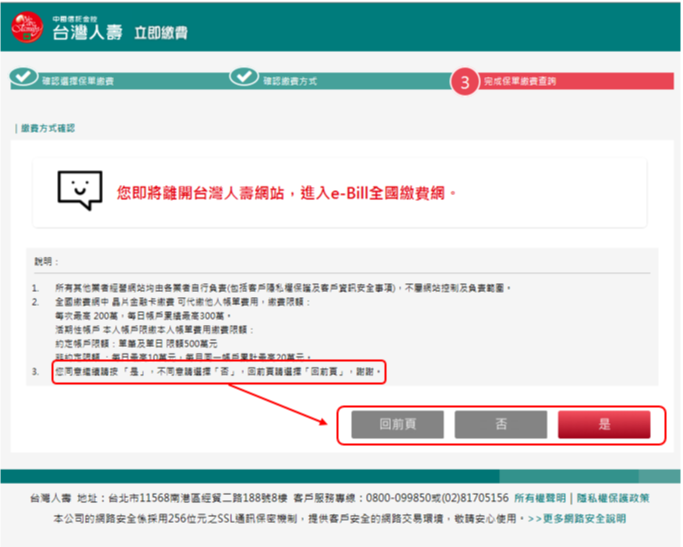Viewport: 683px width, 547px height.
Task: Click the Taiwan Life red logo icon
Action: 27,27
